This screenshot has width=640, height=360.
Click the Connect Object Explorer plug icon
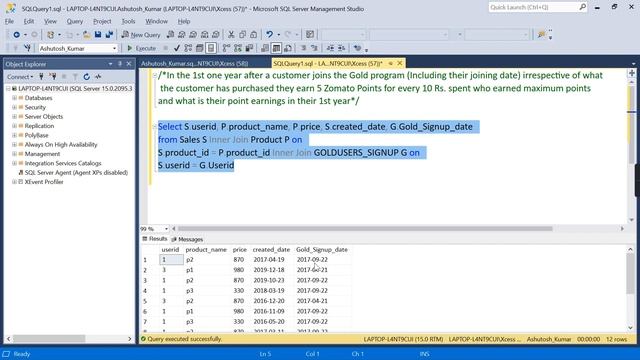tap(41, 76)
